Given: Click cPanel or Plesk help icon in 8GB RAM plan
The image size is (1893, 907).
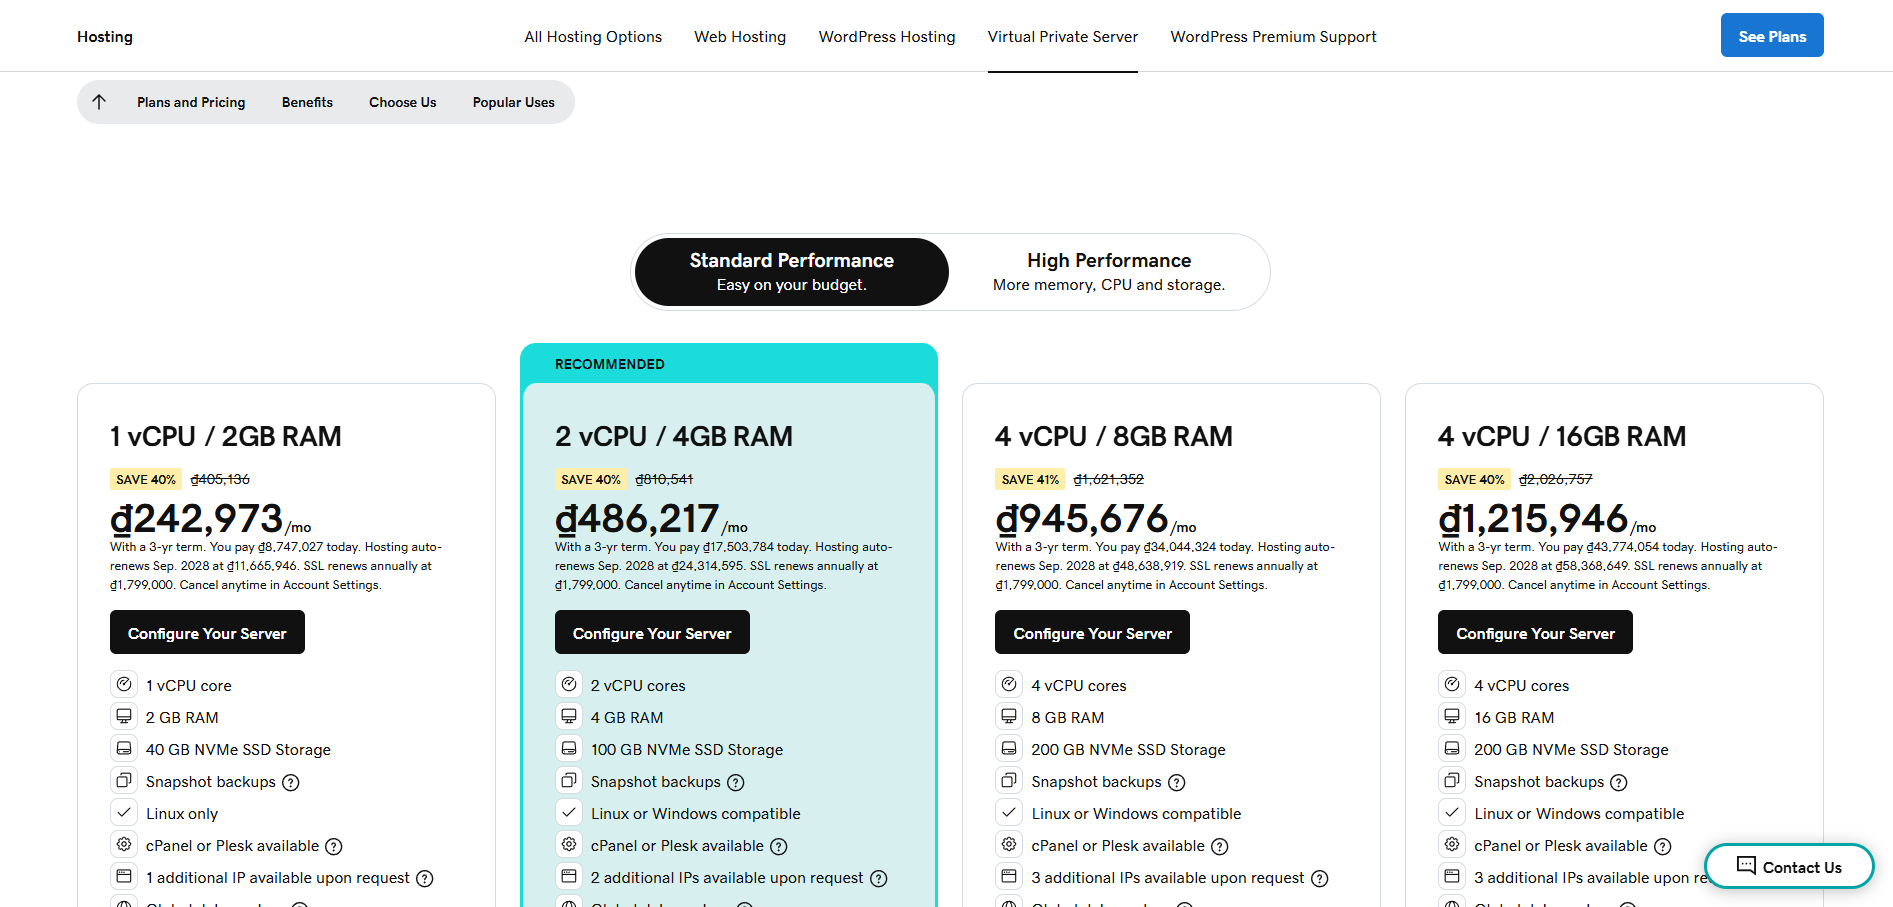Looking at the screenshot, I should pyautogui.click(x=1220, y=847).
